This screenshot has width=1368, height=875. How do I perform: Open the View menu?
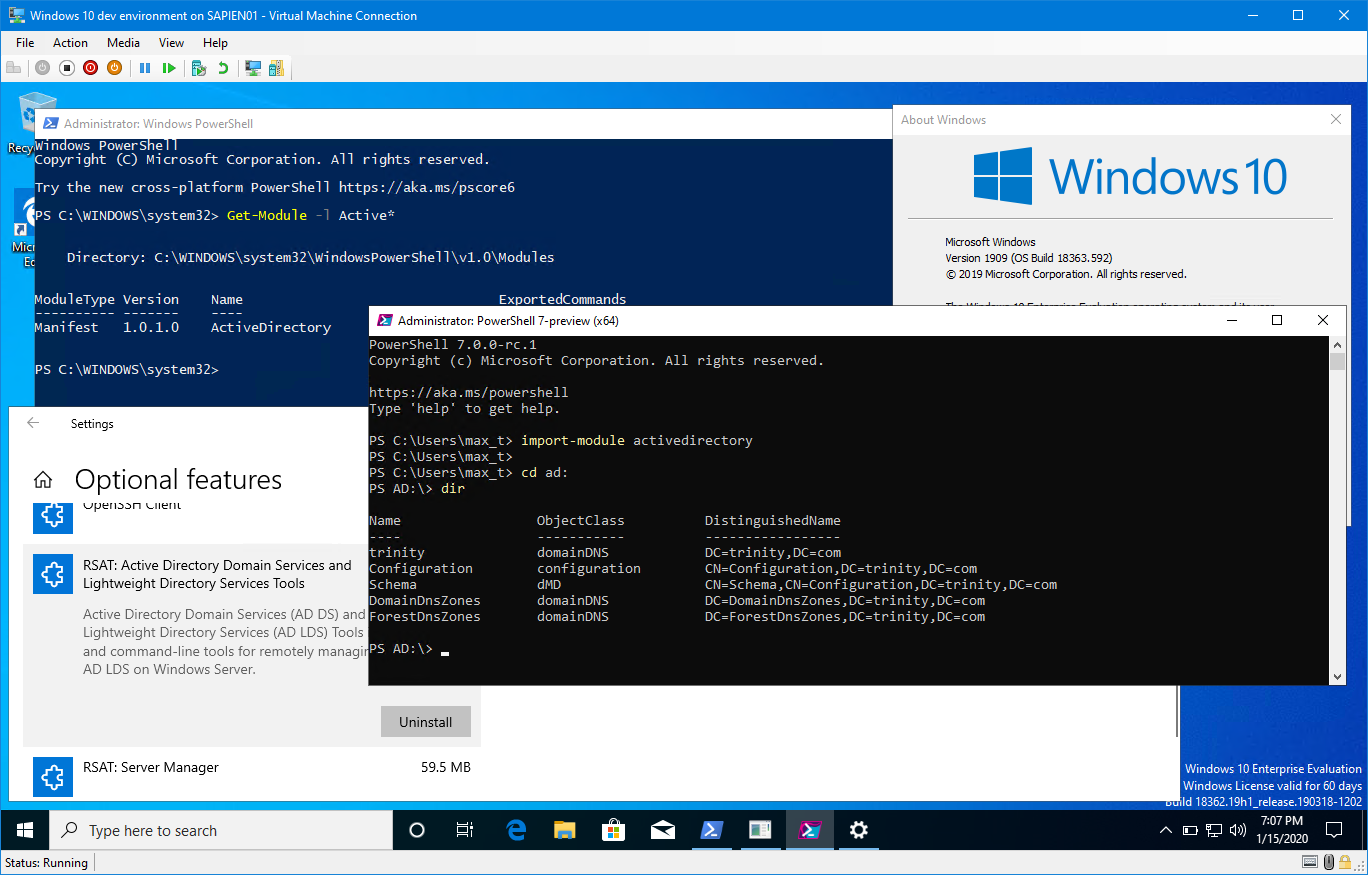172,43
